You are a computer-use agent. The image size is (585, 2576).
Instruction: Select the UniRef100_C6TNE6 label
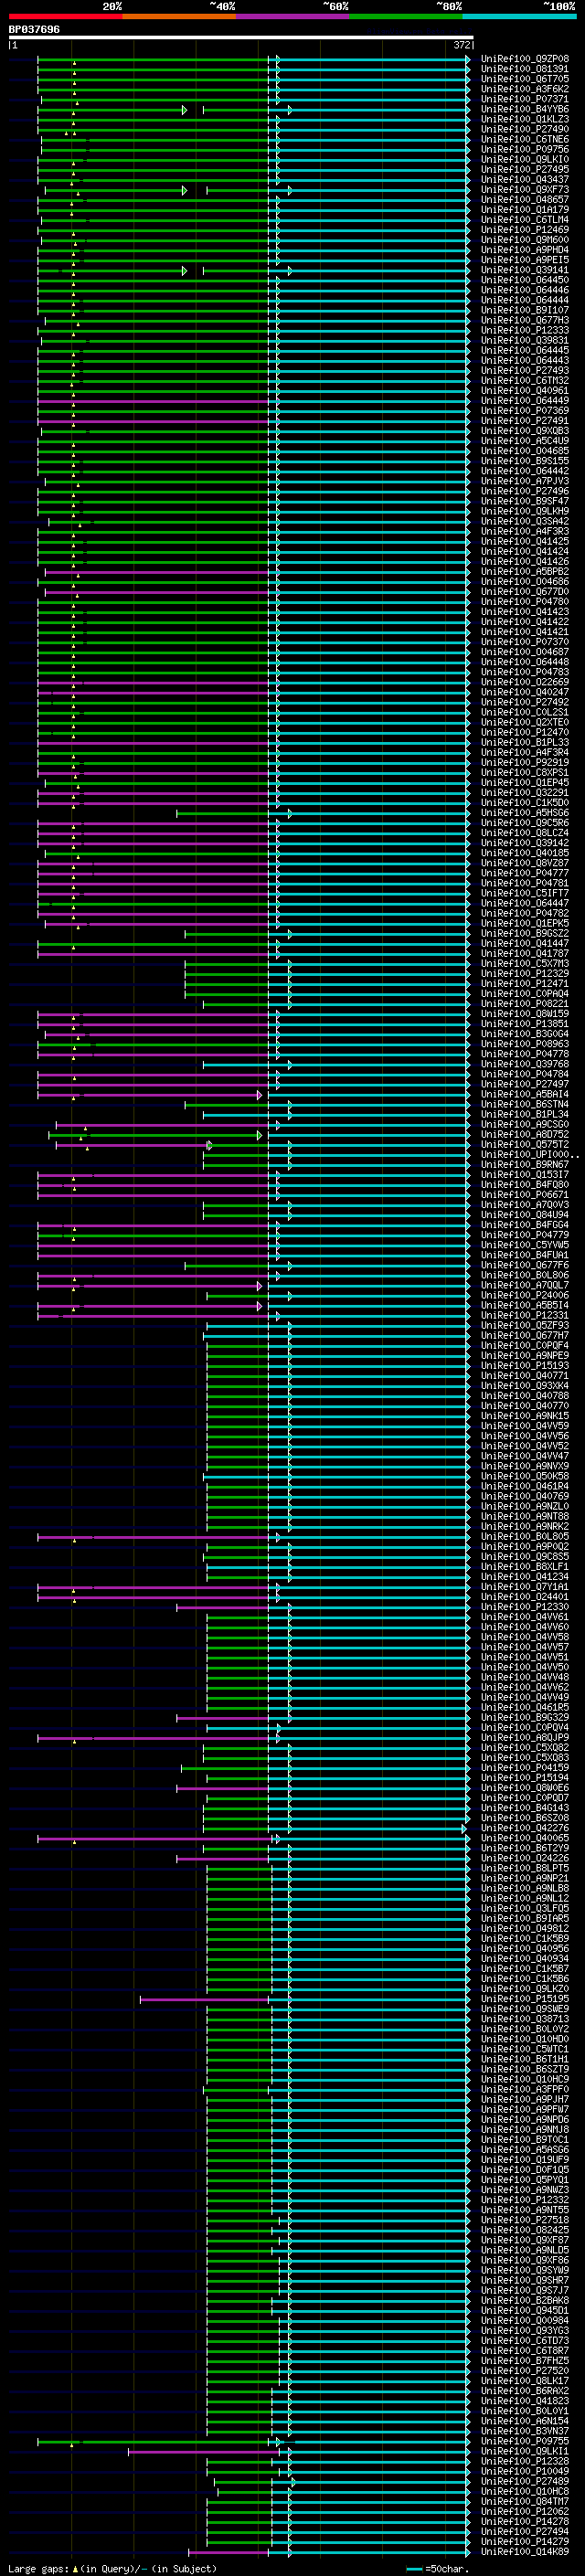(525, 139)
